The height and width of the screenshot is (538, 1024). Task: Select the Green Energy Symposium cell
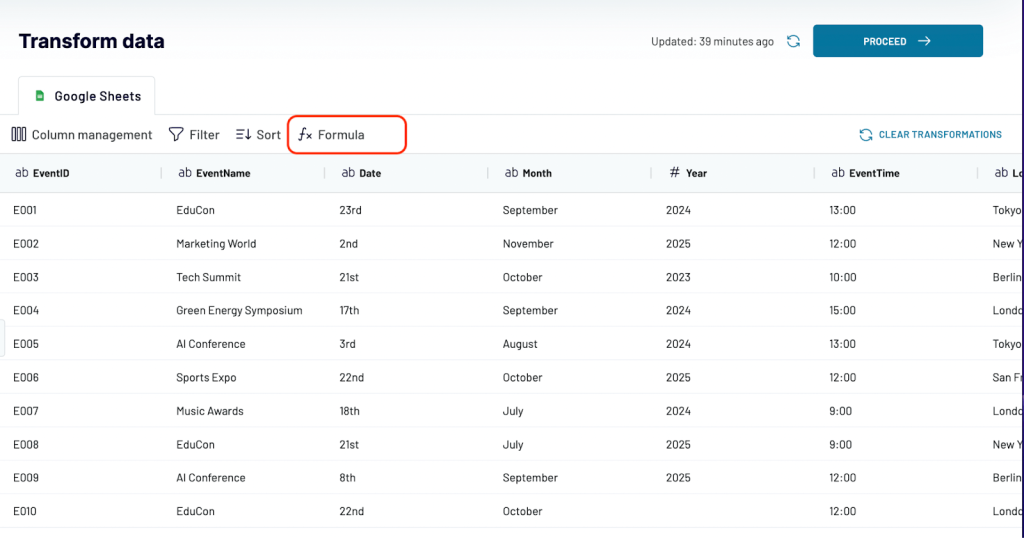coord(239,310)
